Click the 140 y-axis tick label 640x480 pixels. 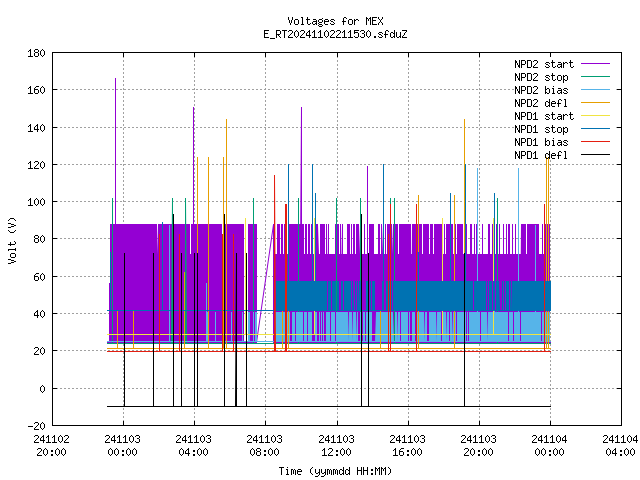pos(36,128)
